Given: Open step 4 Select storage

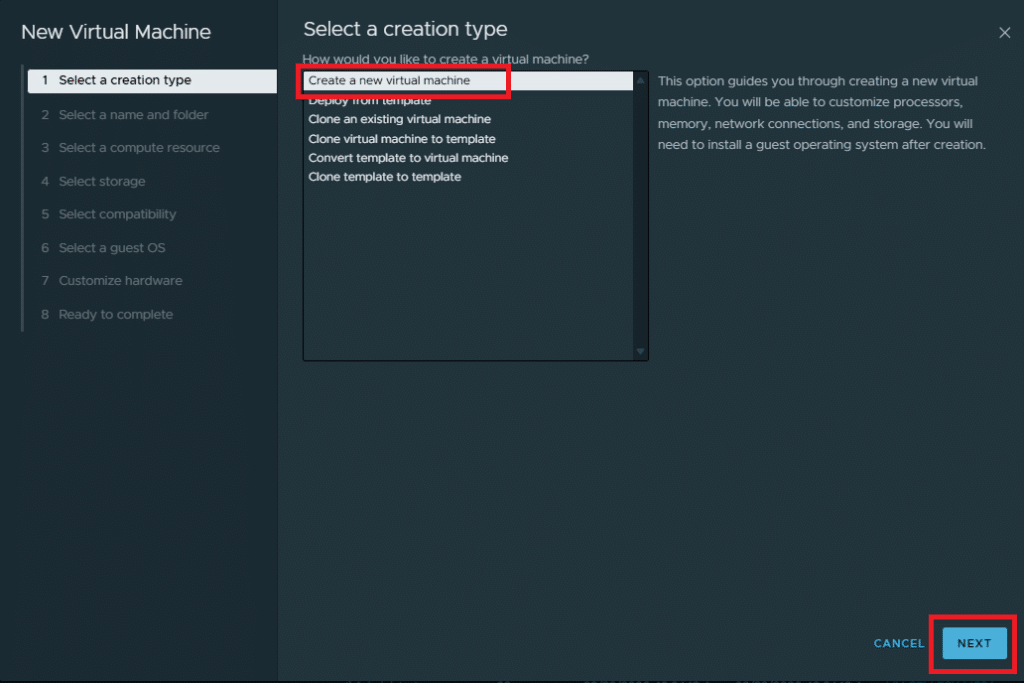Looking at the screenshot, I should click(x=102, y=181).
